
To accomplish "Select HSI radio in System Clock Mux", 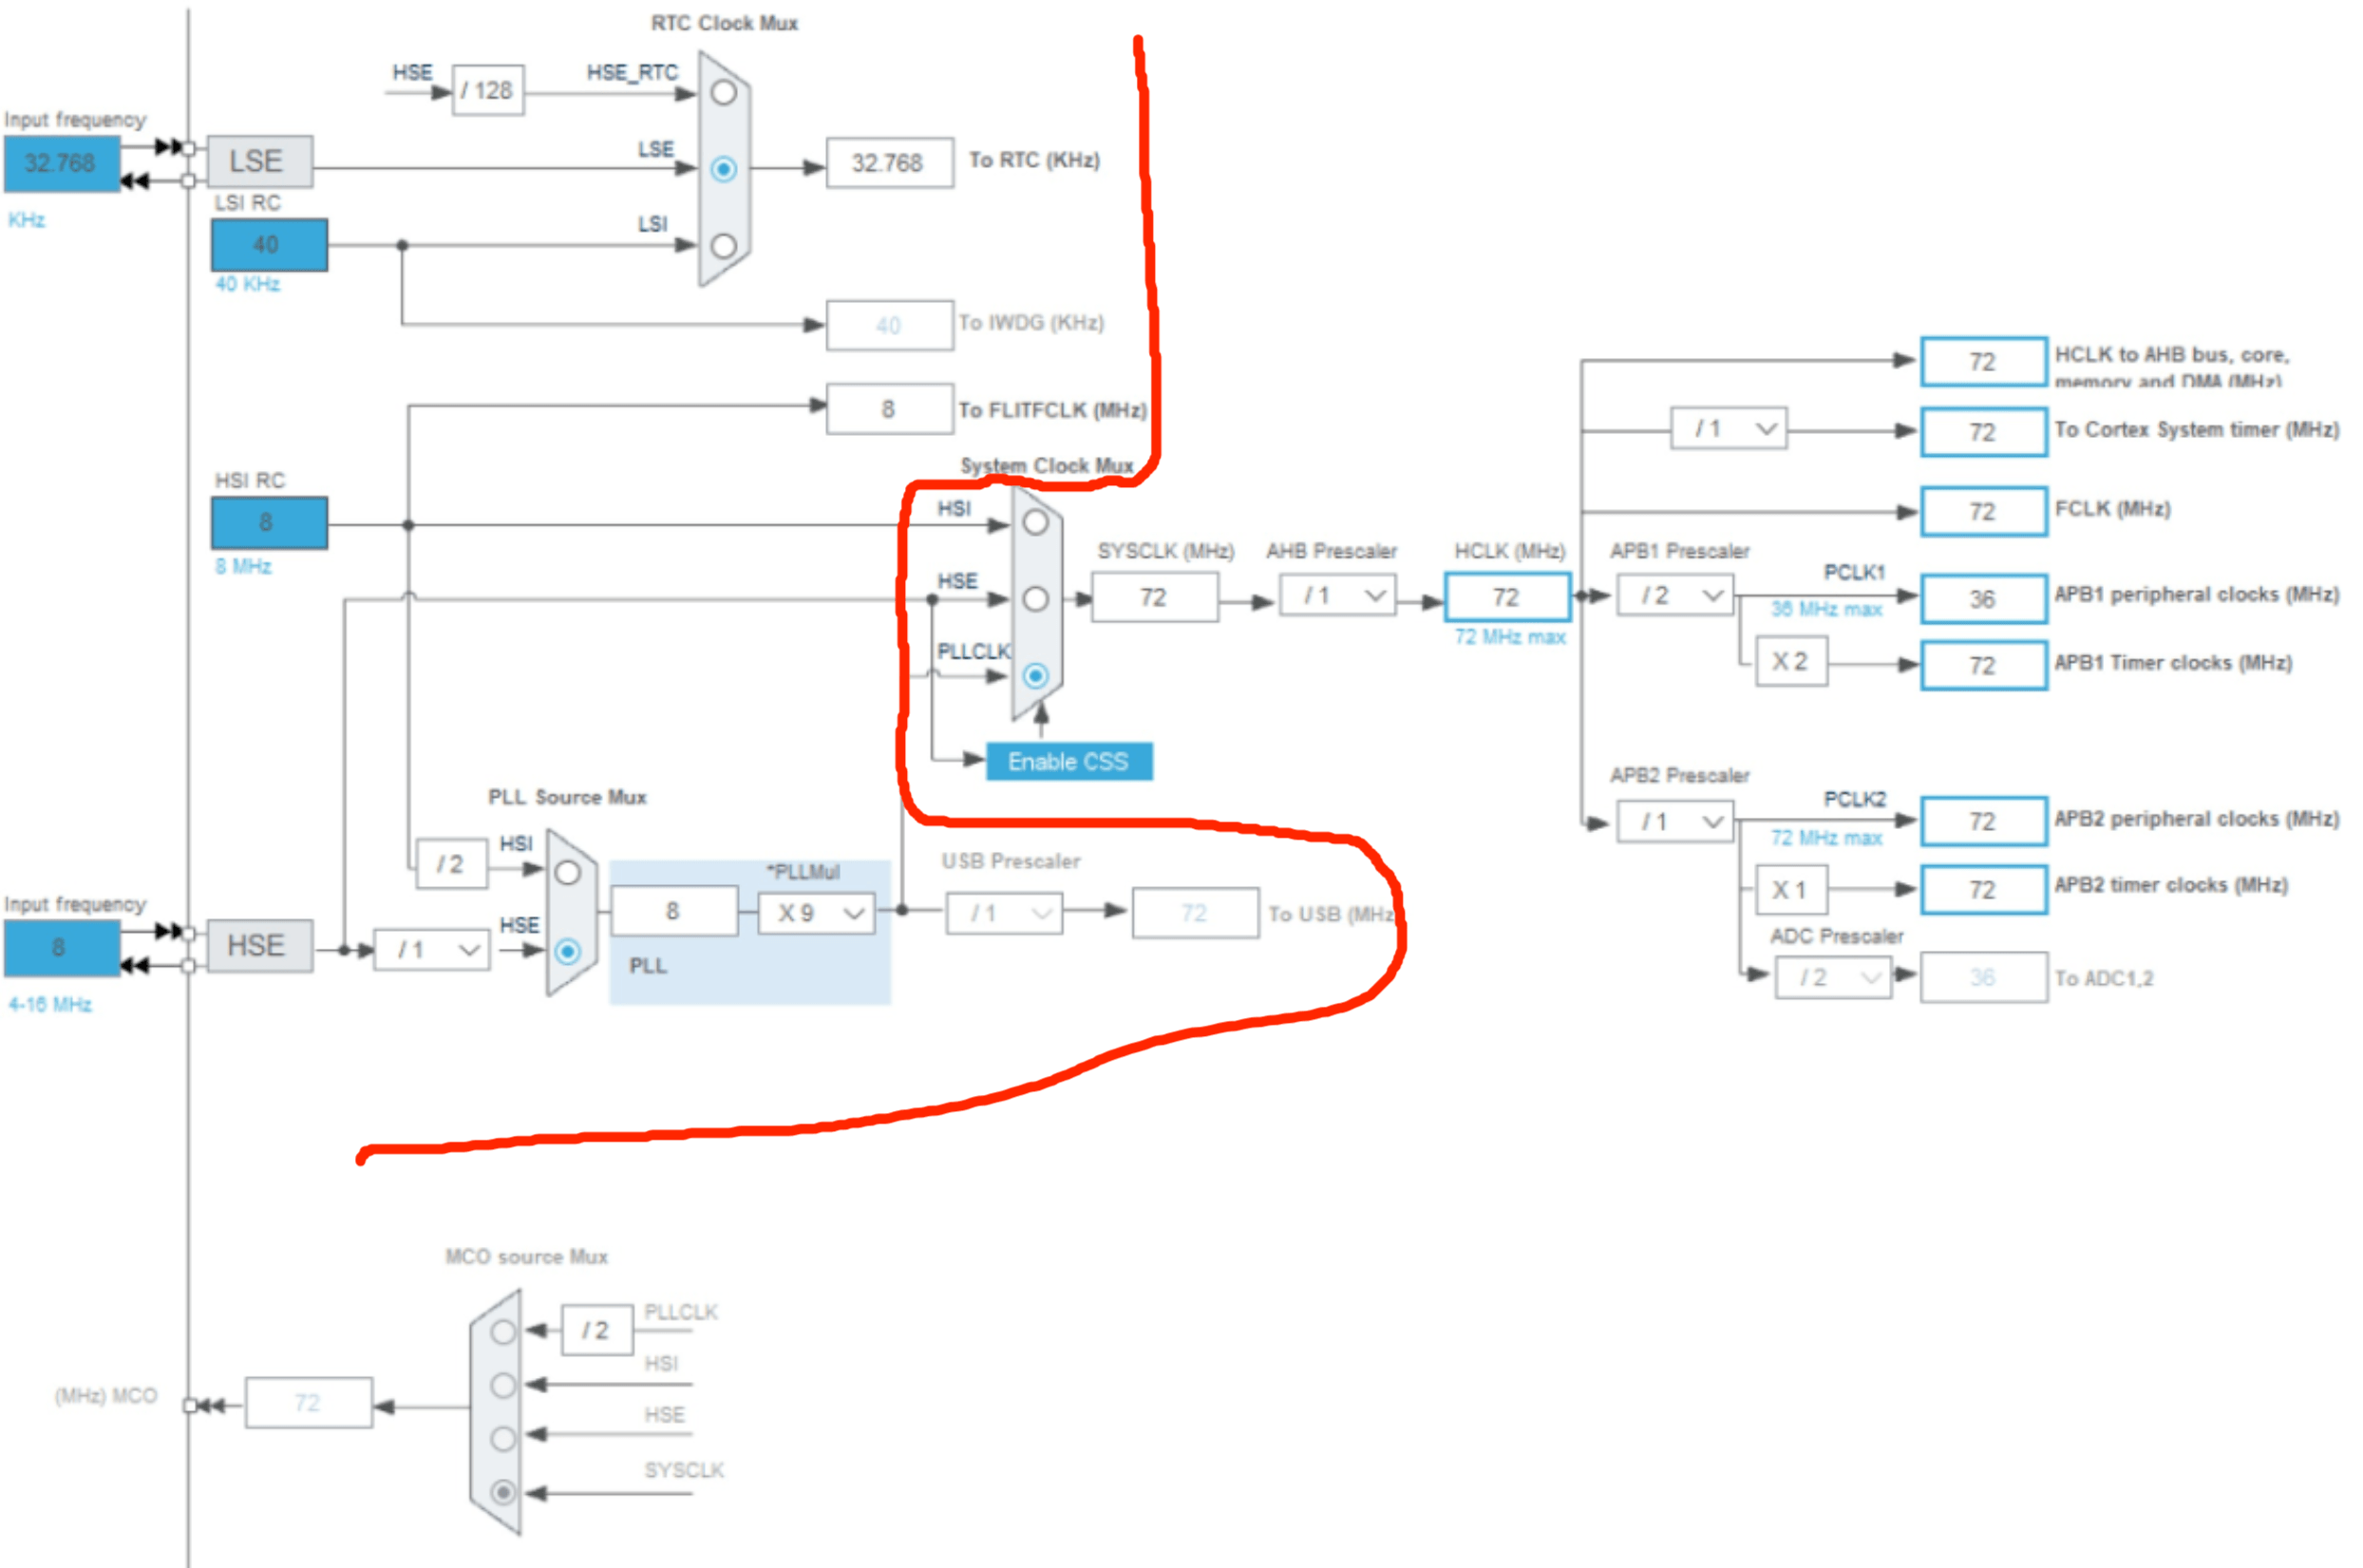I will pos(1035,522).
